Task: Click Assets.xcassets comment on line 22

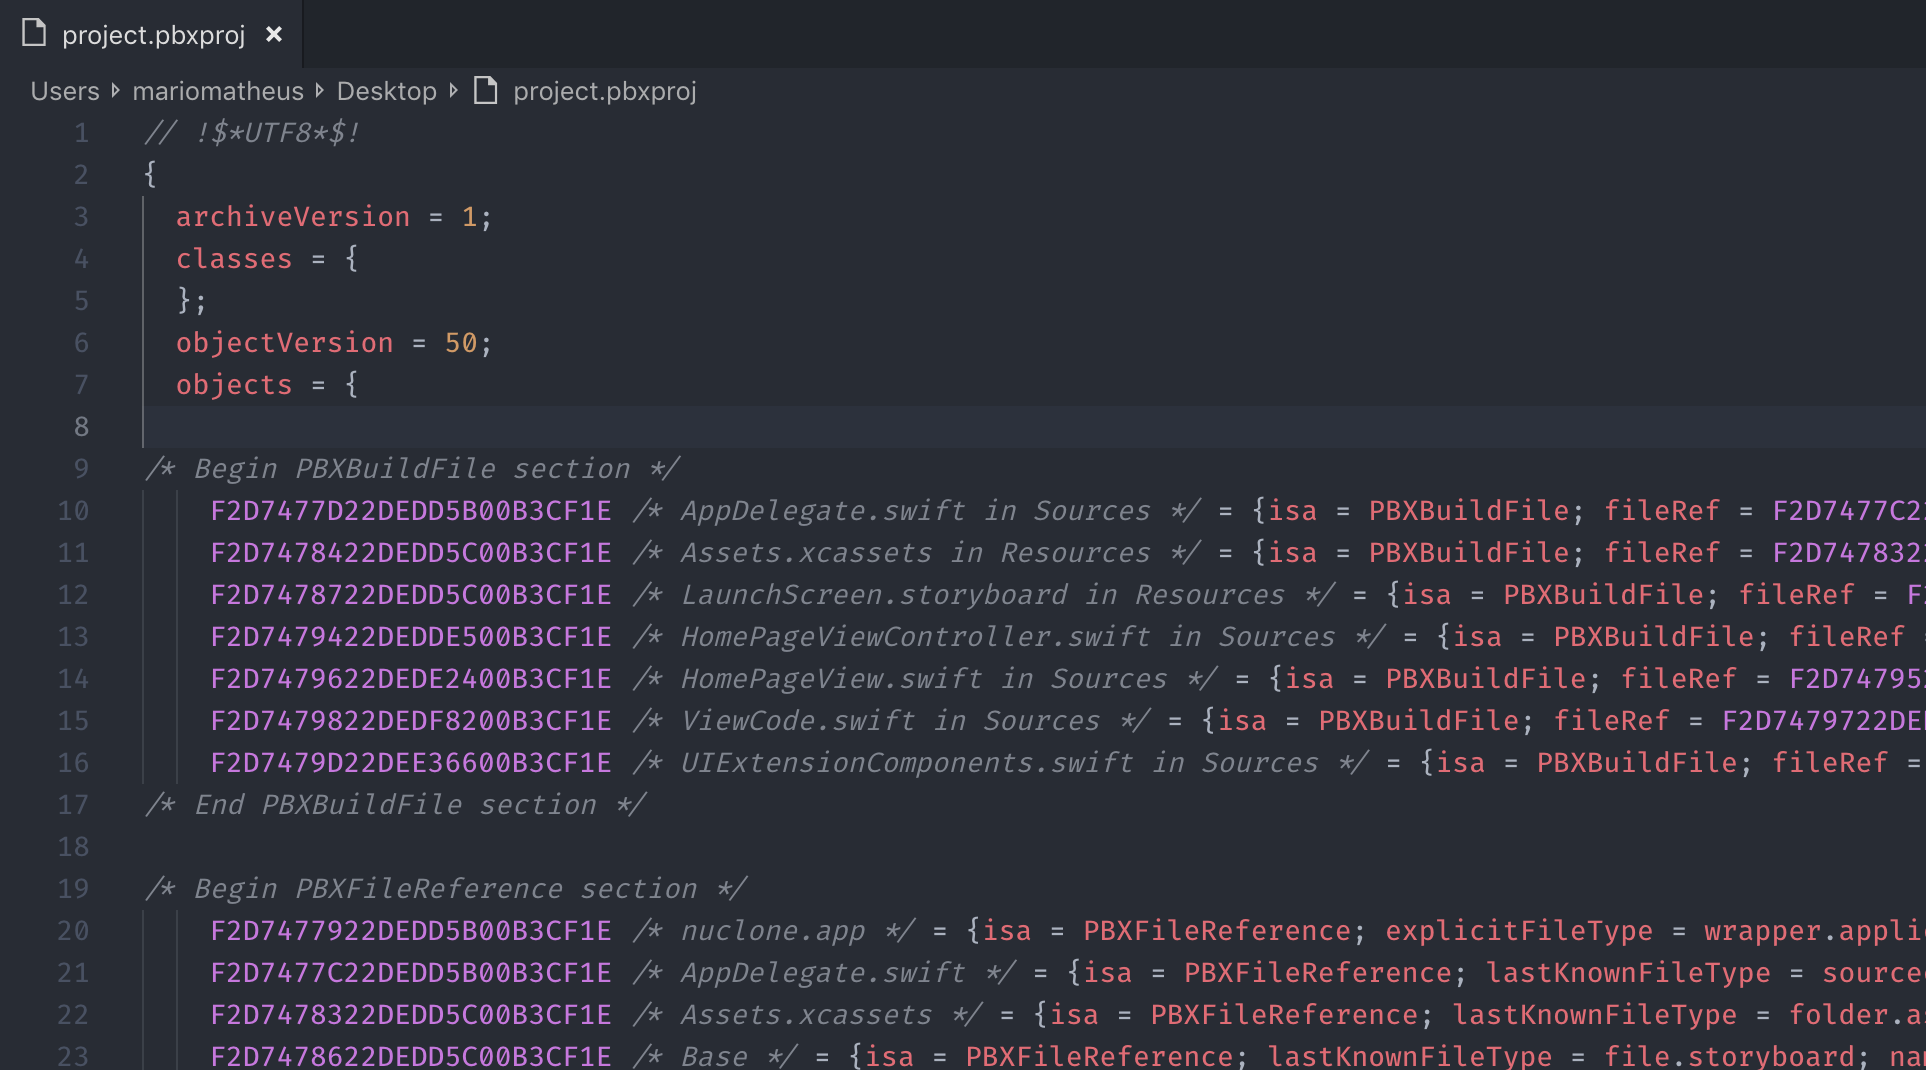Action: (806, 1015)
